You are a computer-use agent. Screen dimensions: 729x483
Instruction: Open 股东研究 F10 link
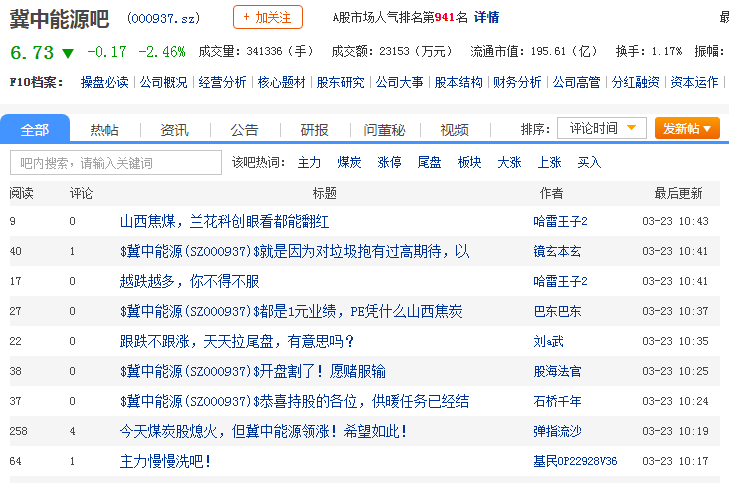pyautogui.click(x=340, y=82)
